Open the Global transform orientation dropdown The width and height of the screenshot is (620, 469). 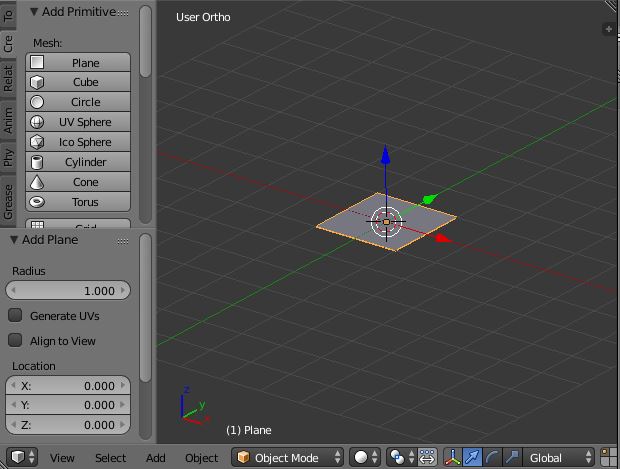[559, 458]
